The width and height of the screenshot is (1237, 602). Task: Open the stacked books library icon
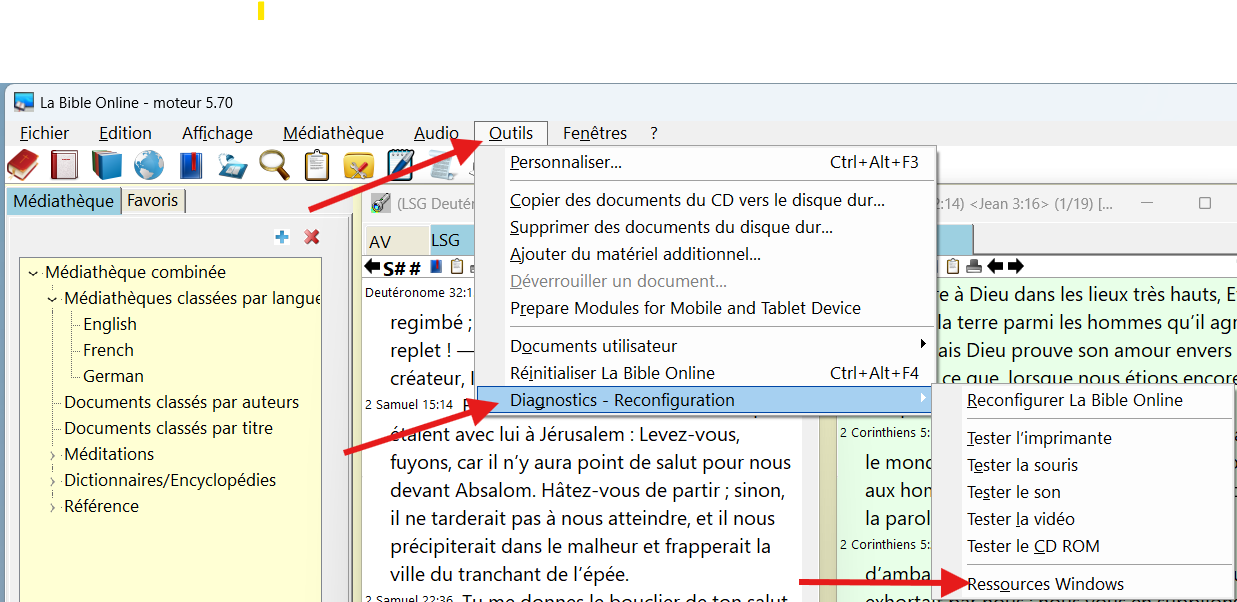tap(107, 165)
